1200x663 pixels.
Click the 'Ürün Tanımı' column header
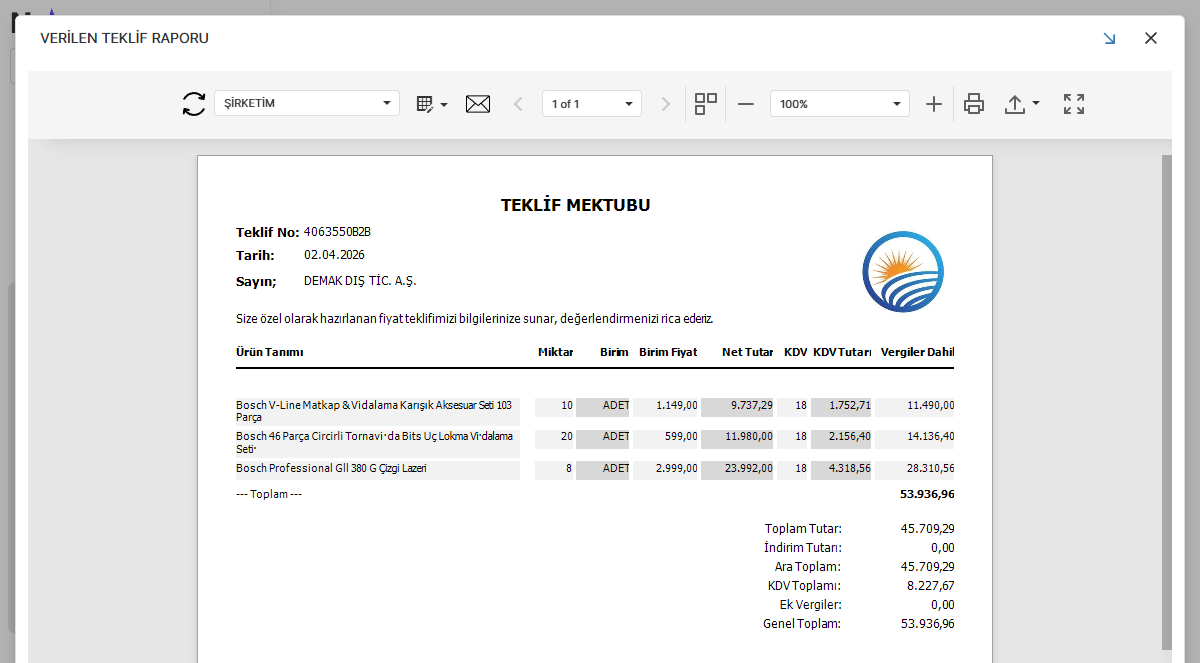coord(270,352)
